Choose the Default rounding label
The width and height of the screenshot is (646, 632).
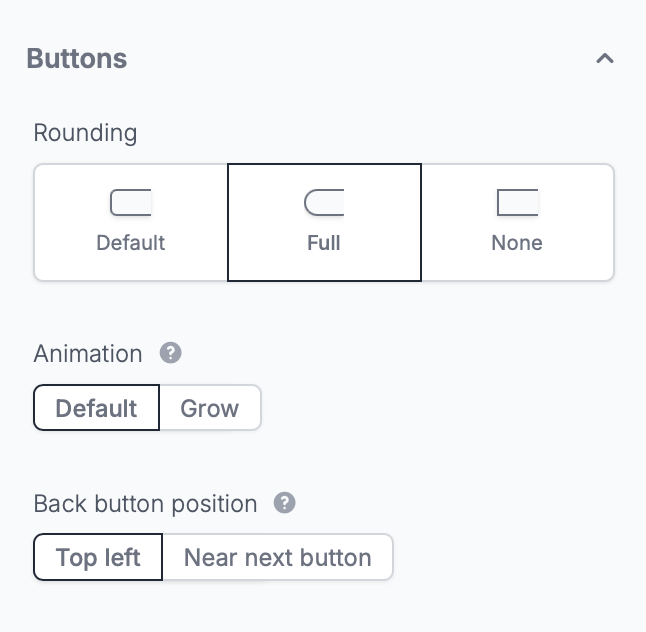(131, 243)
